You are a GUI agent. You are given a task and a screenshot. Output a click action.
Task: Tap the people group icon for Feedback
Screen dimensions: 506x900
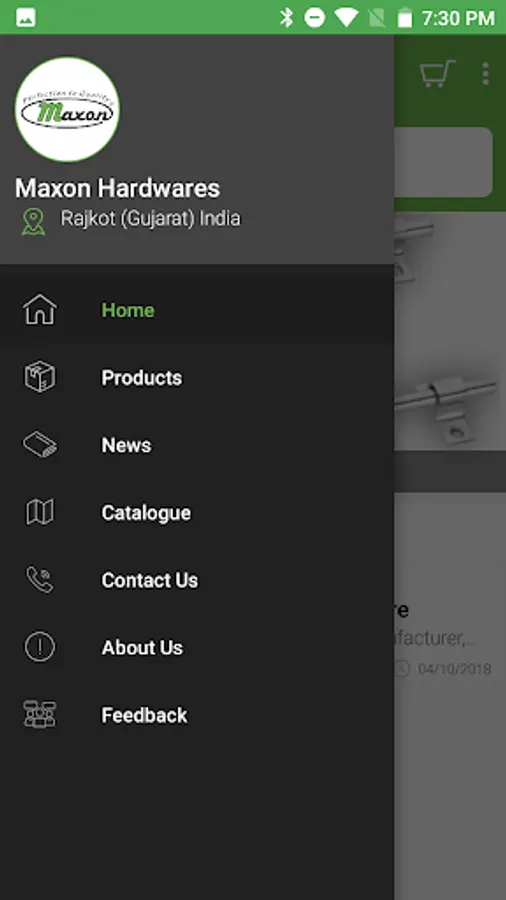(40, 715)
